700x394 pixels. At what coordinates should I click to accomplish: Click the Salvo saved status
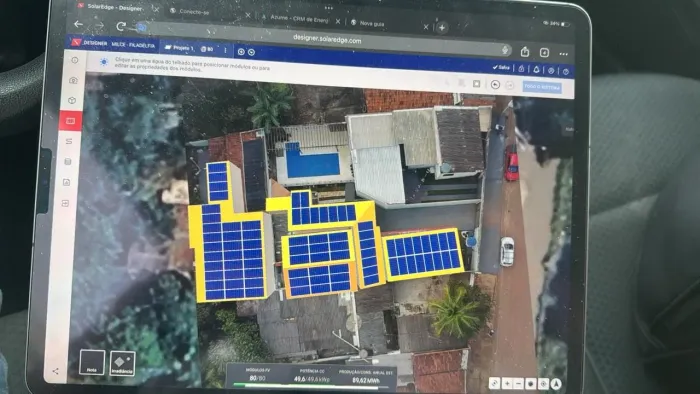(x=501, y=67)
